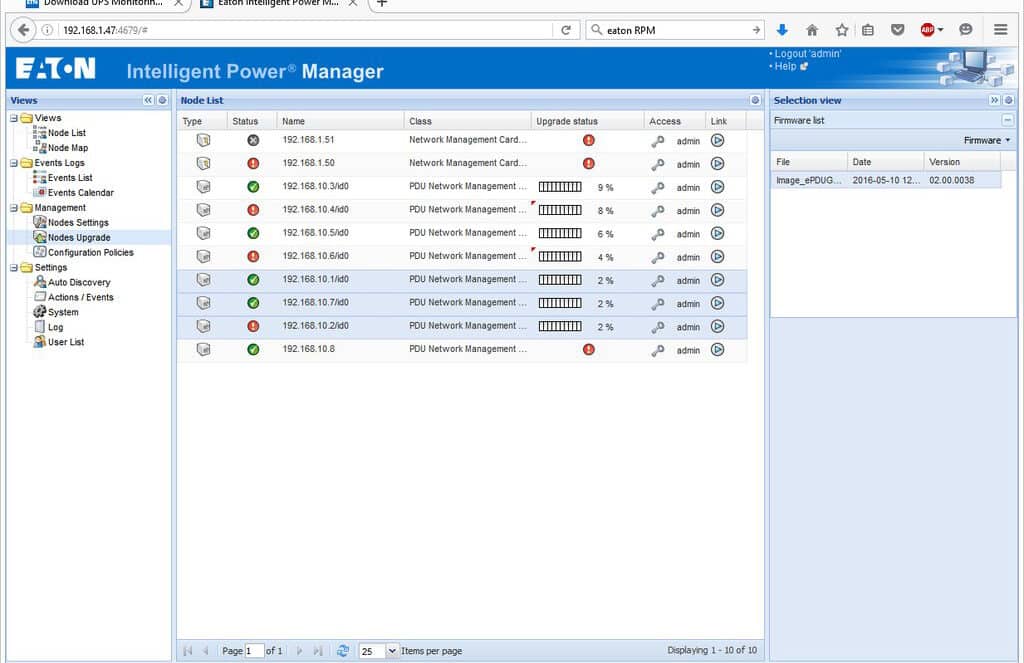Open Pocket icon in toolbar

tap(898, 30)
